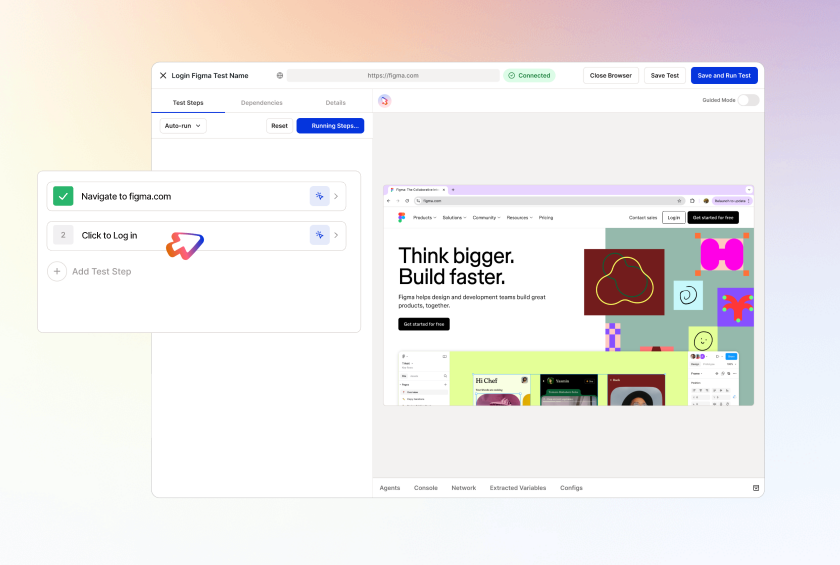Close the Login Figma Test Name editor with X
This screenshot has height=565, width=840.
tap(163, 76)
